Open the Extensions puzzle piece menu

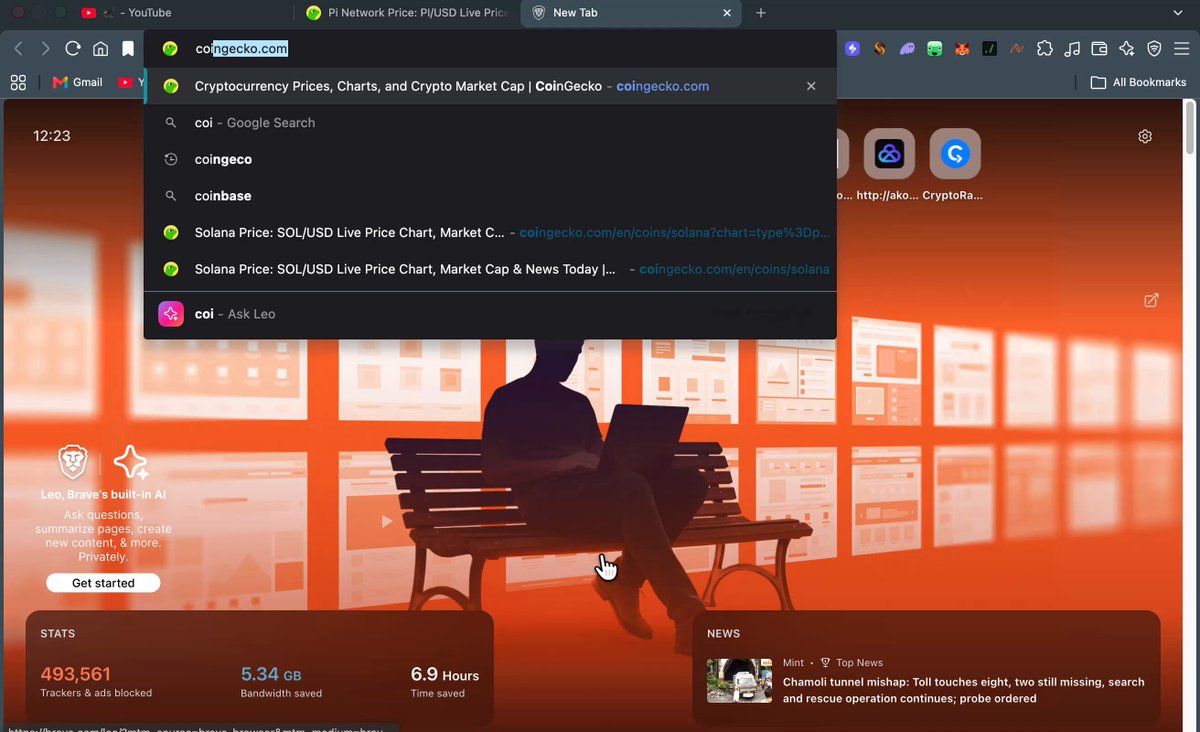(x=1045, y=48)
